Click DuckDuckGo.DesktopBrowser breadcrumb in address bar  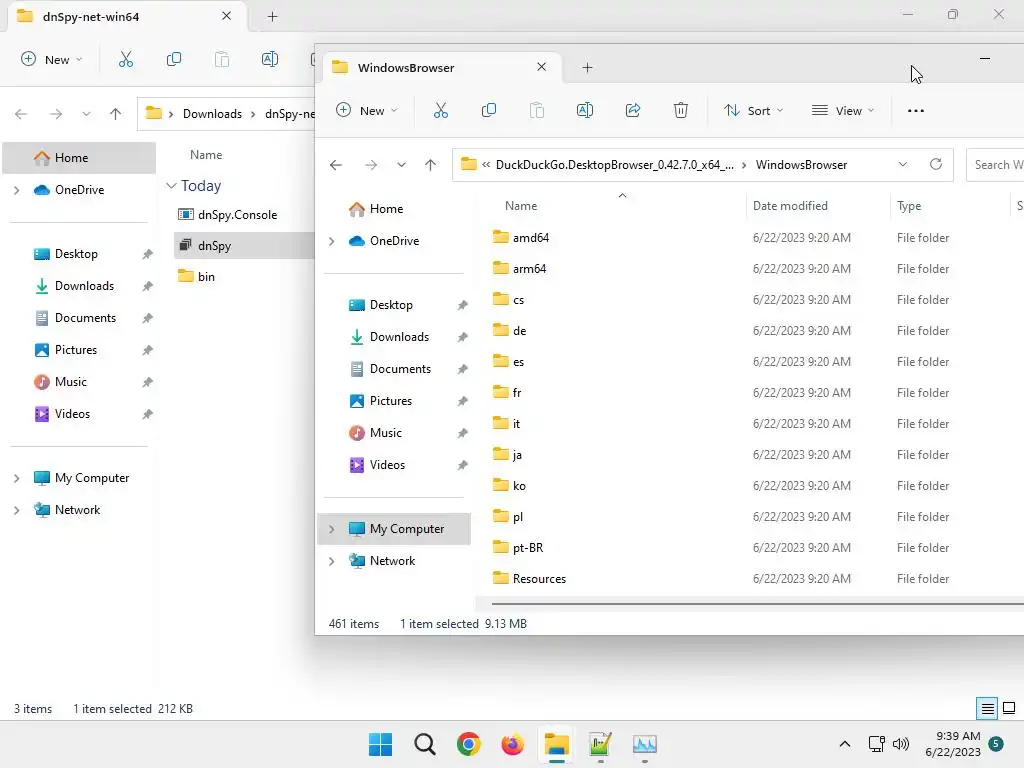tap(615, 165)
